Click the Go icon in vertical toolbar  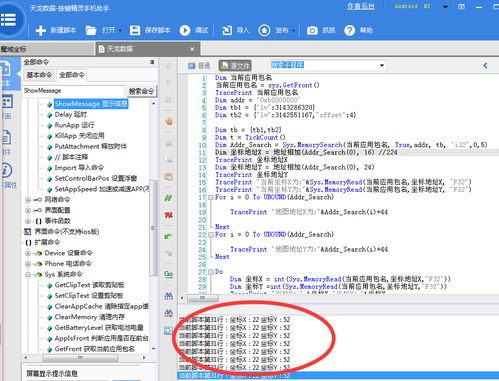click(x=168, y=274)
